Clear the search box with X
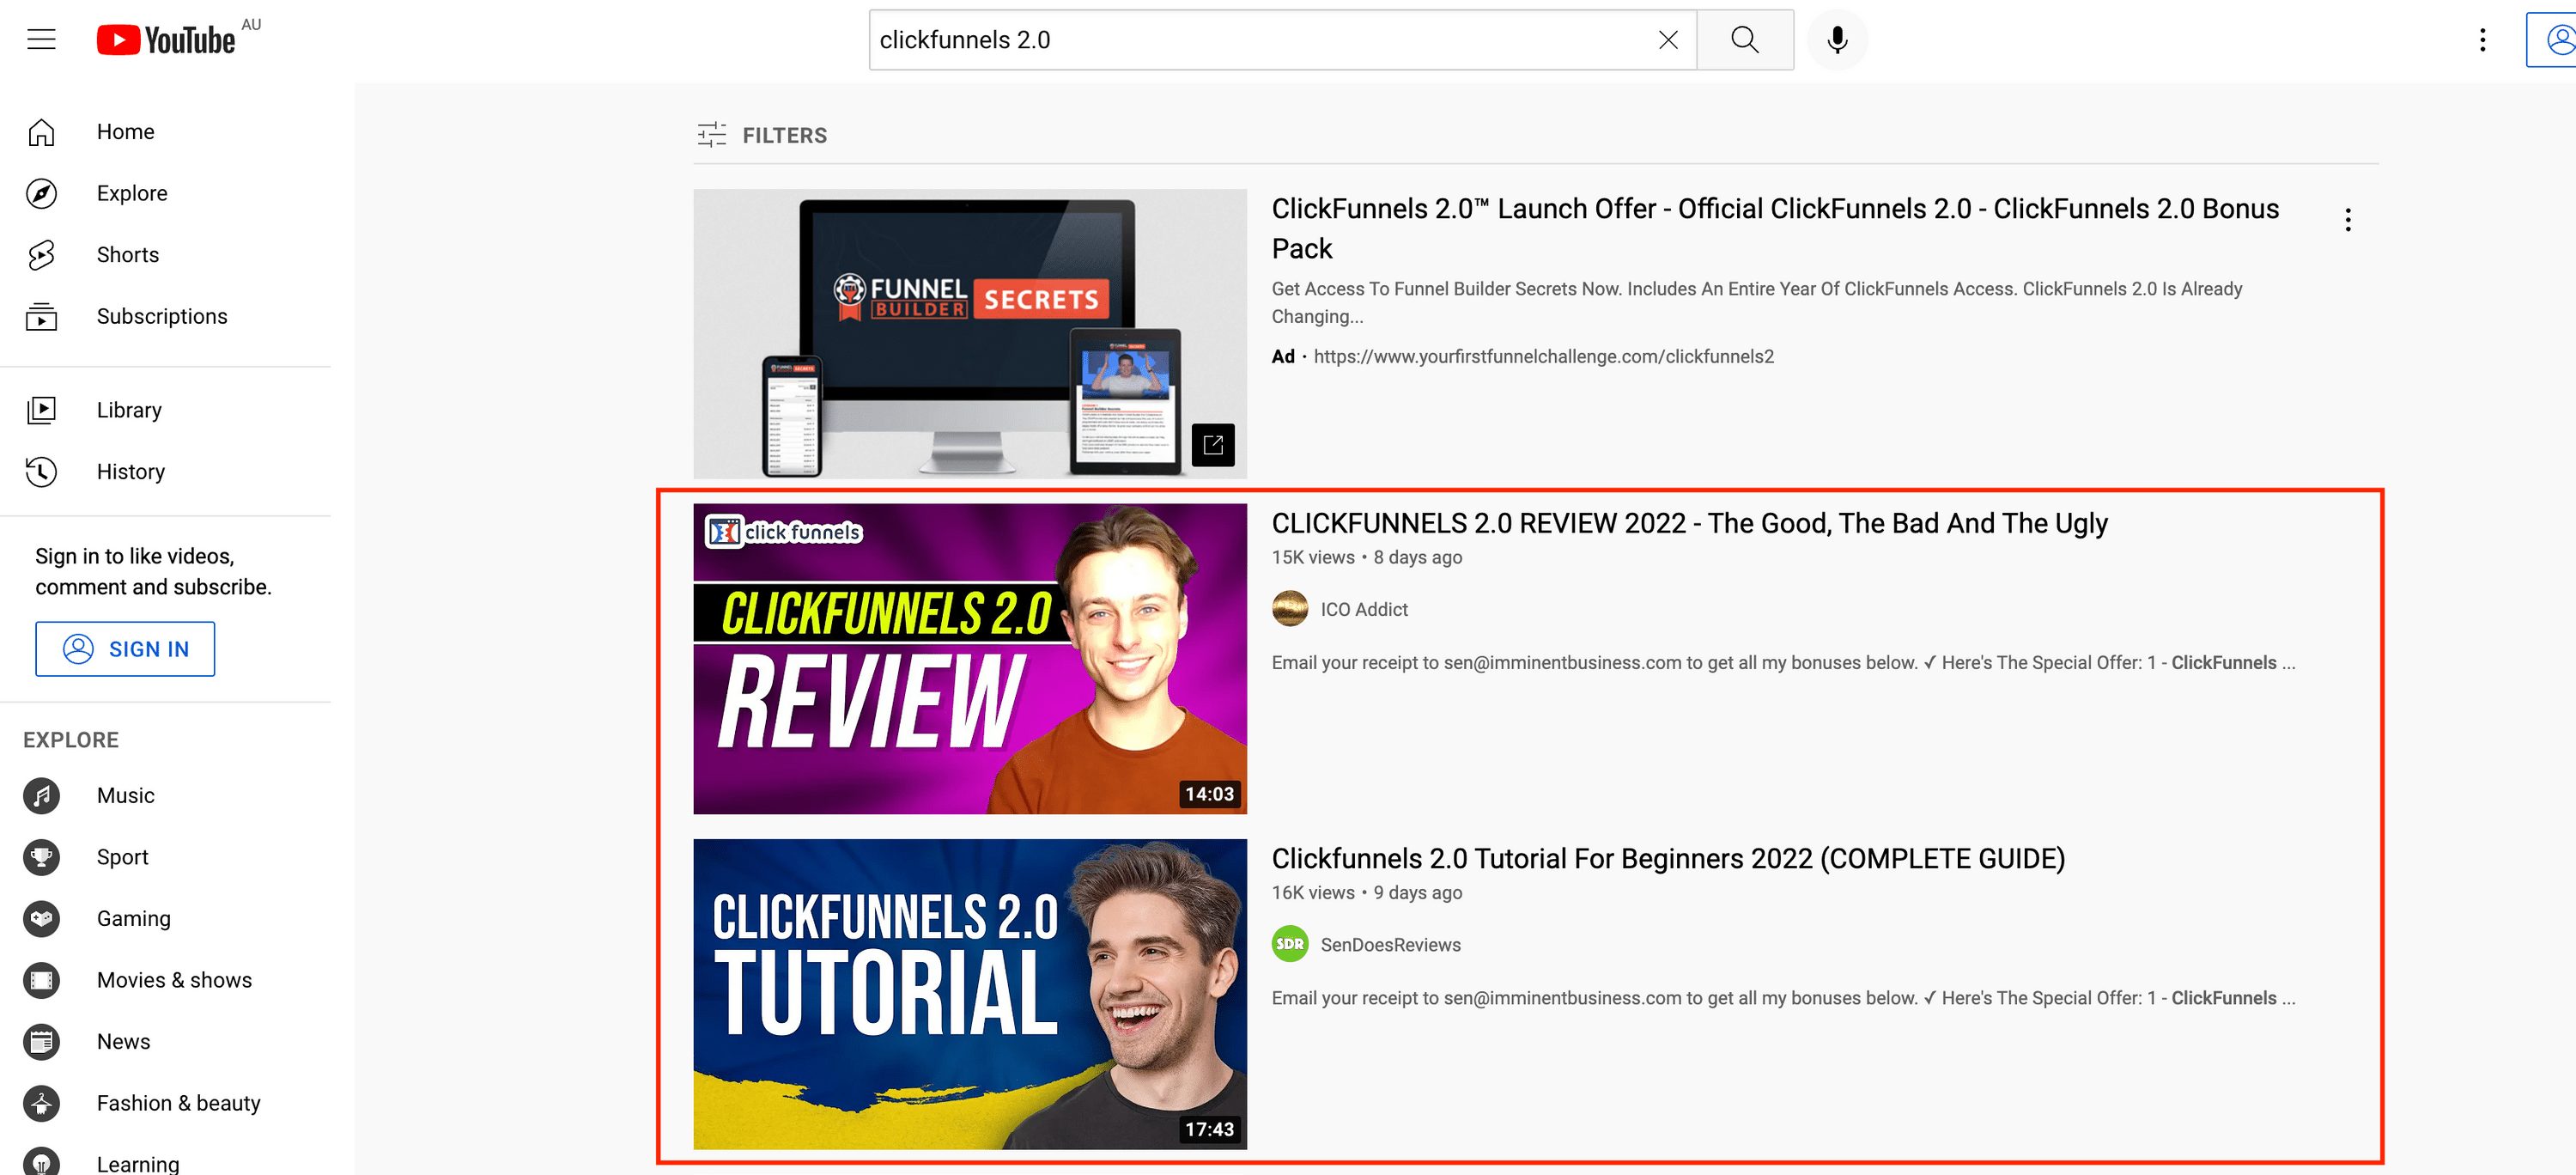The width and height of the screenshot is (2576, 1175). click(x=1668, y=40)
